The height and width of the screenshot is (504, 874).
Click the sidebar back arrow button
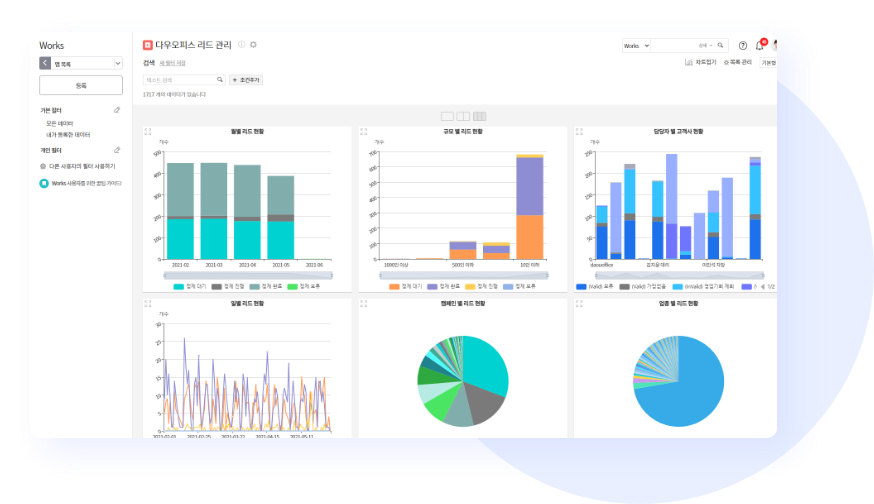[x=45, y=64]
